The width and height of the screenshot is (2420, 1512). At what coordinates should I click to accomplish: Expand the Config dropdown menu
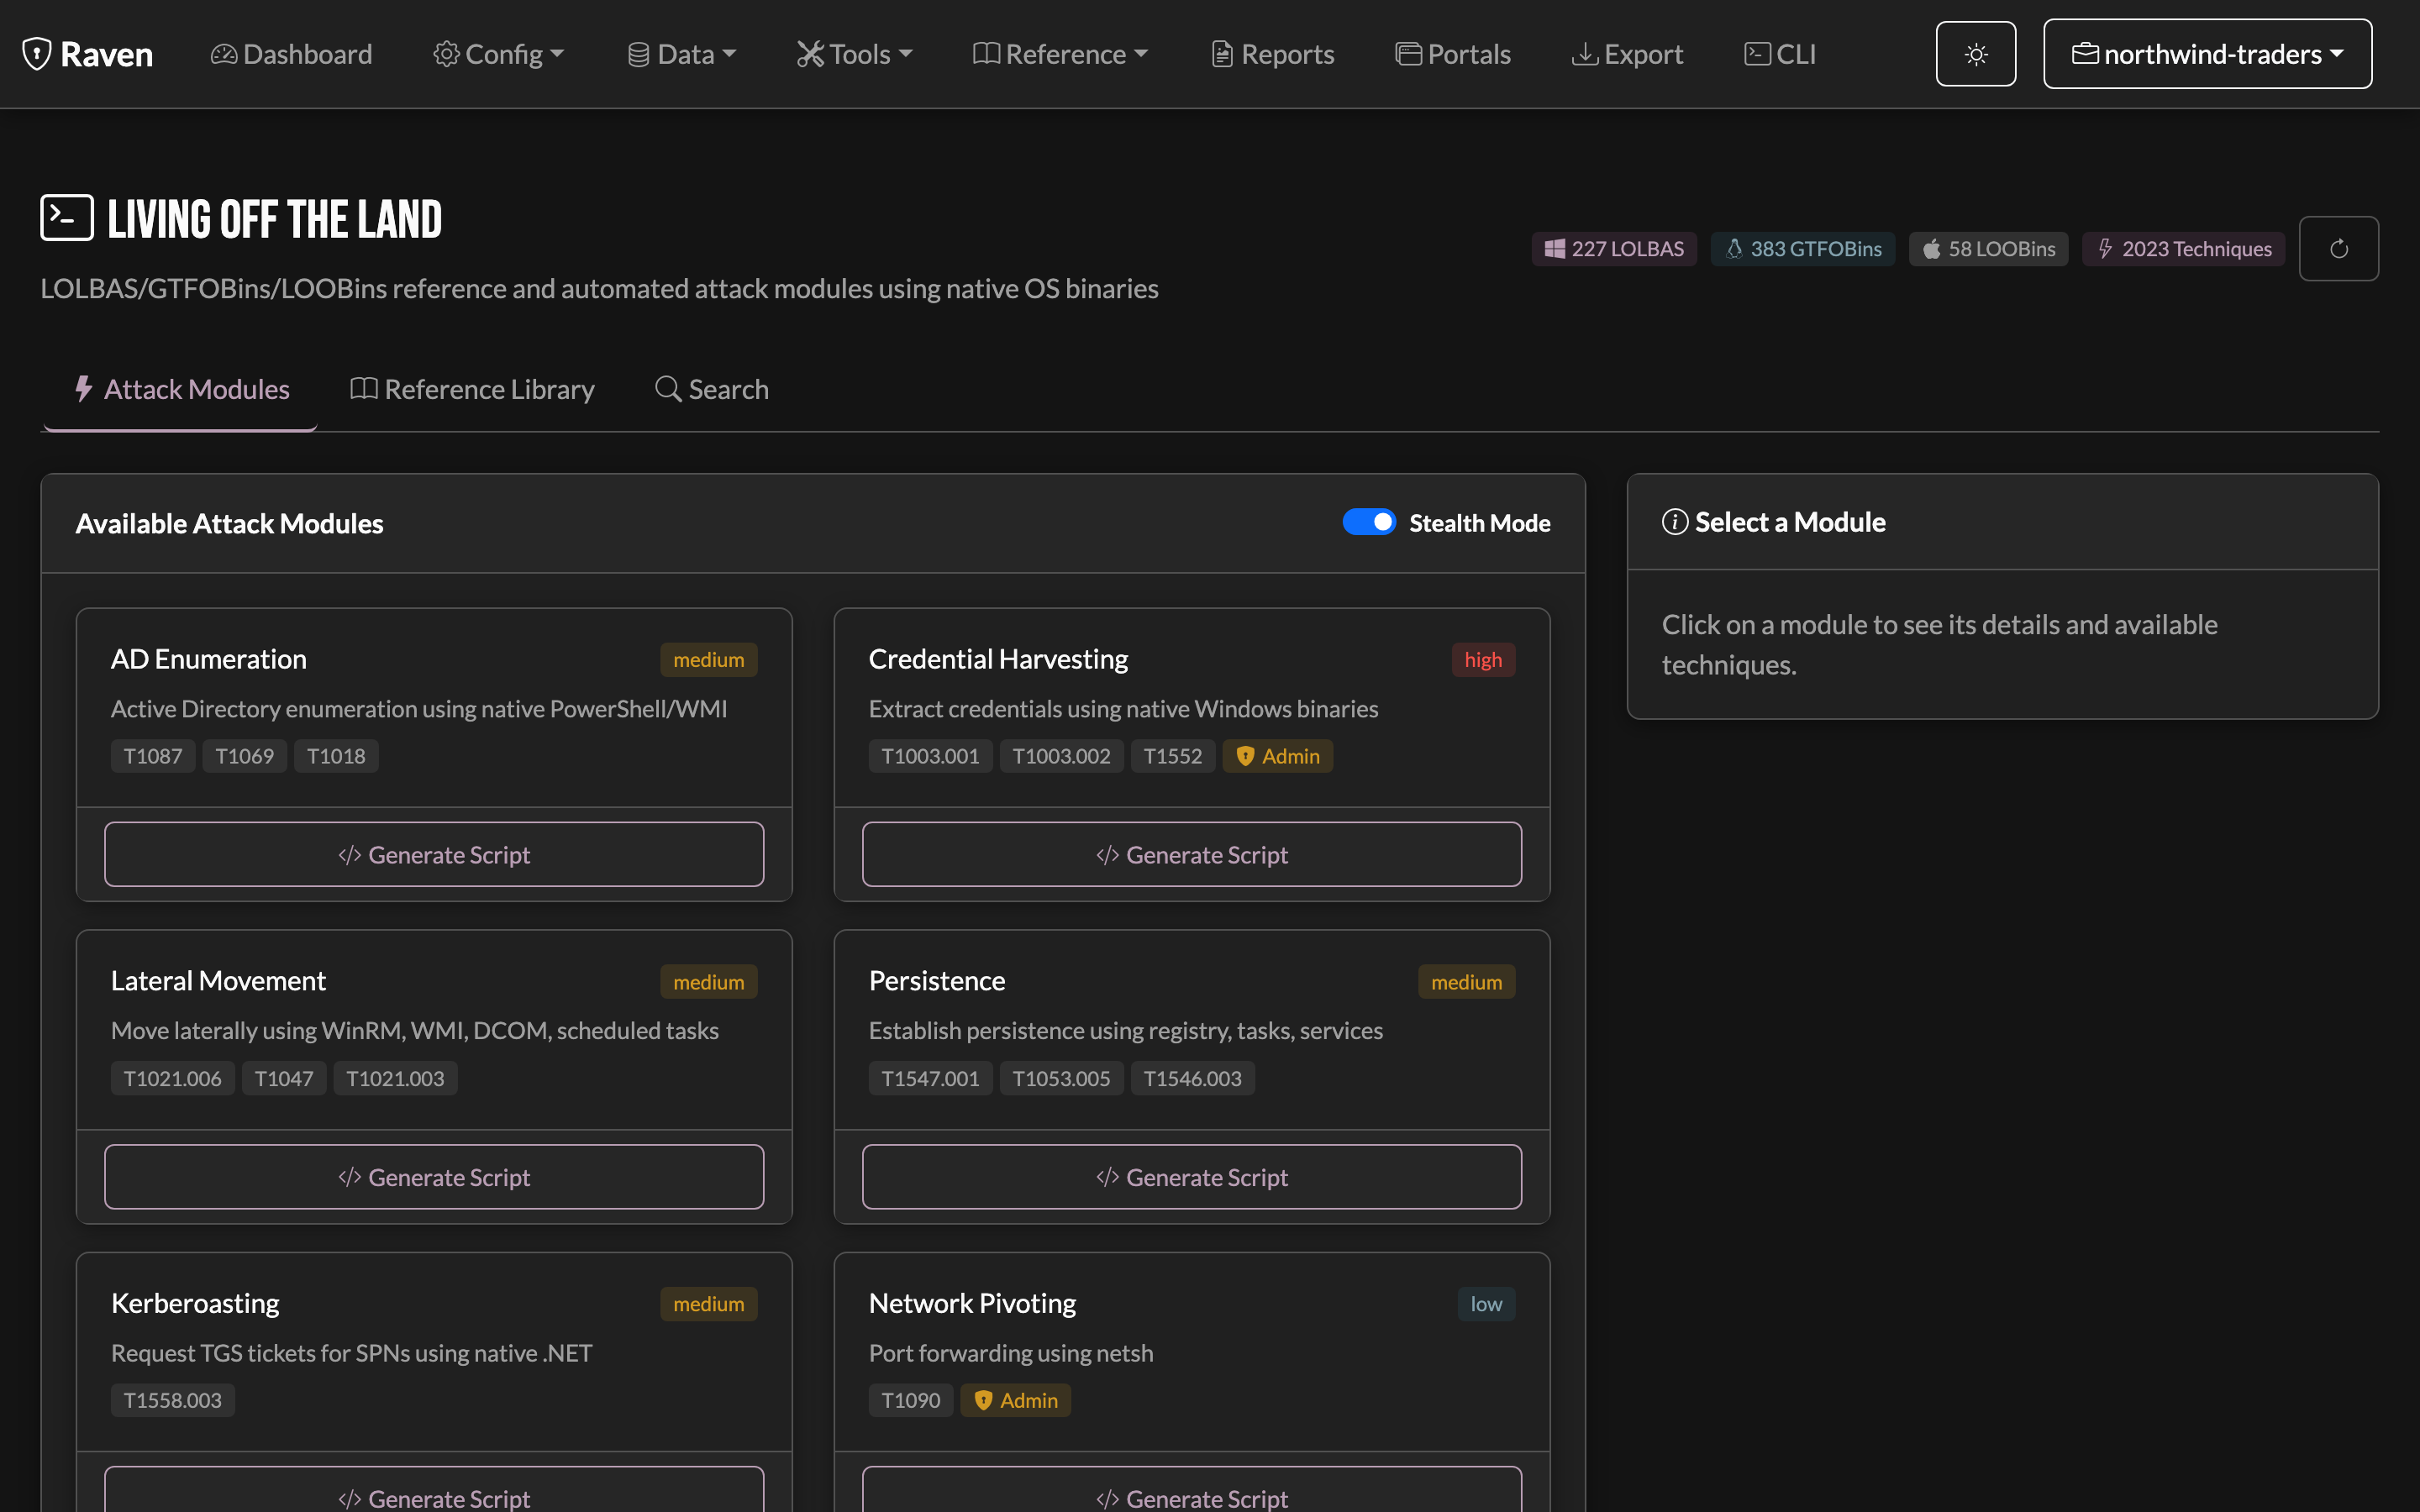click(498, 54)
